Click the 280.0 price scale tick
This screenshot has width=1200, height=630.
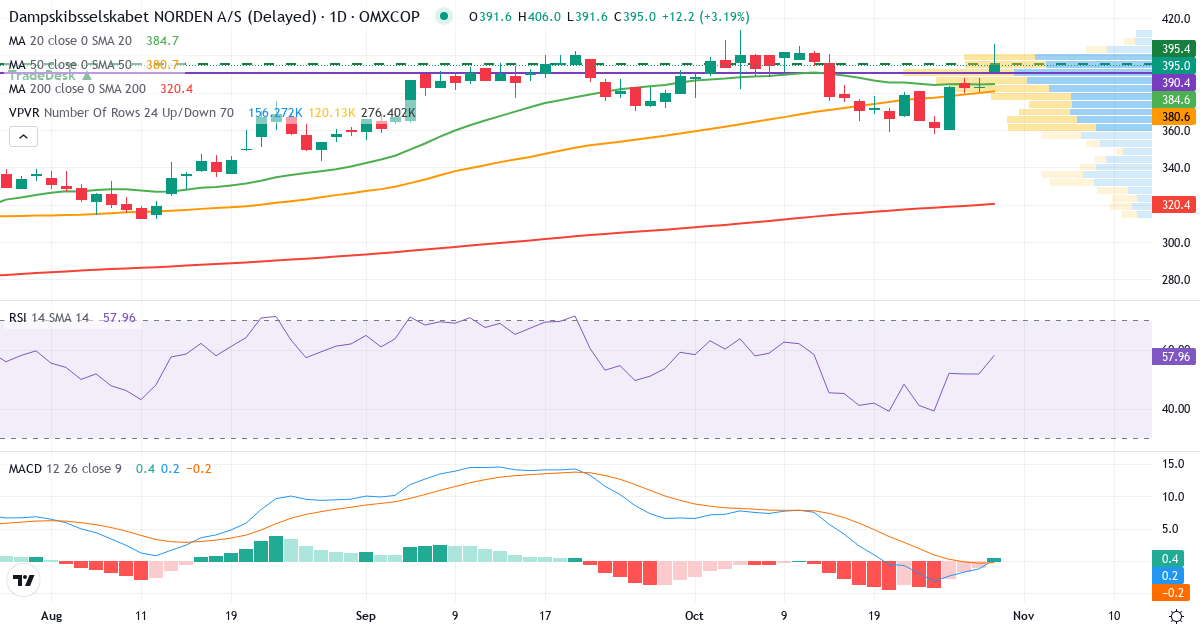point(1175,280)
